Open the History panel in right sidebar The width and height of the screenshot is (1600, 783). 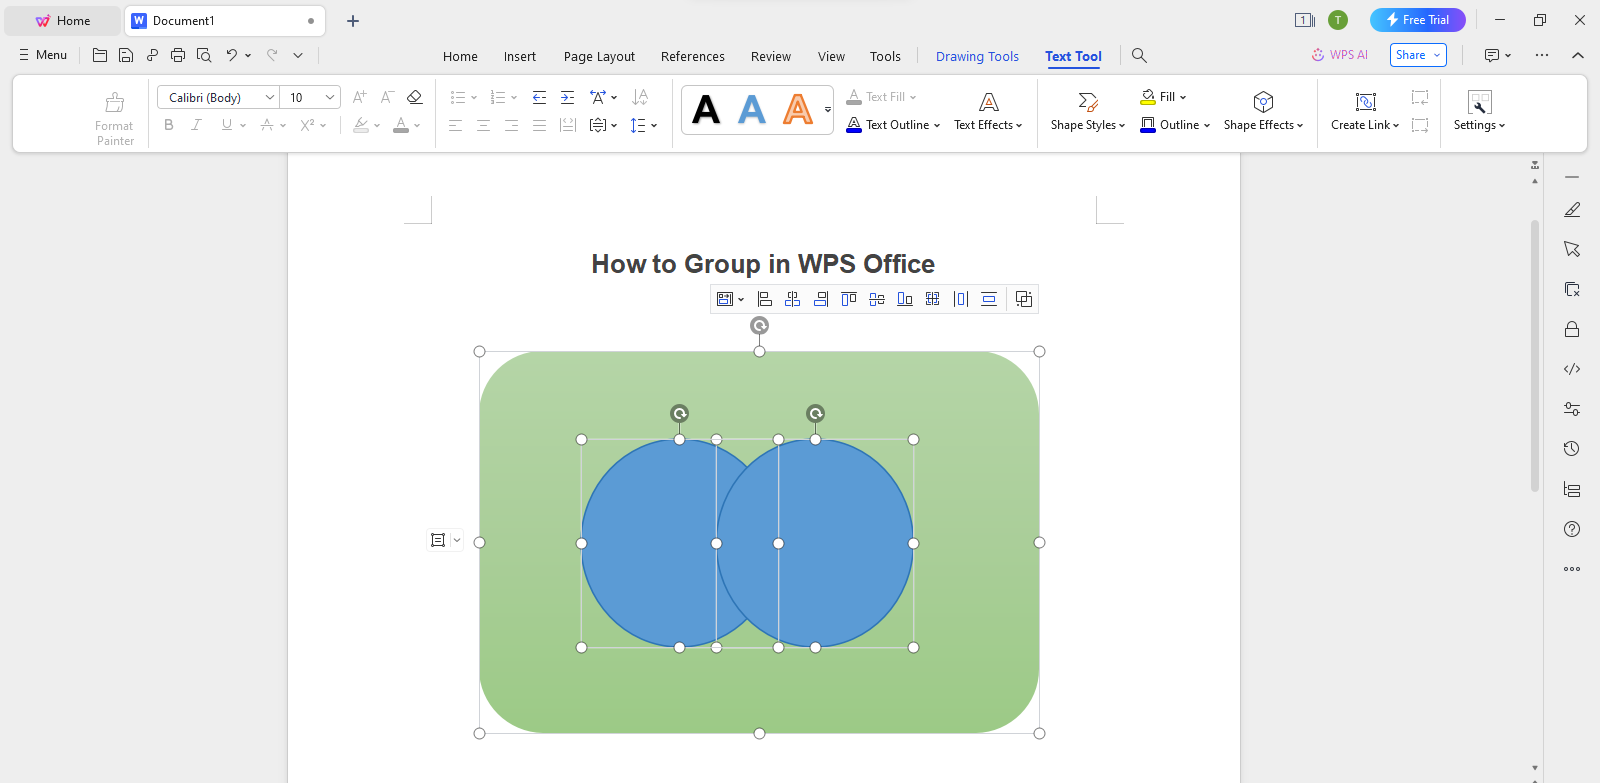point(1572,449)
